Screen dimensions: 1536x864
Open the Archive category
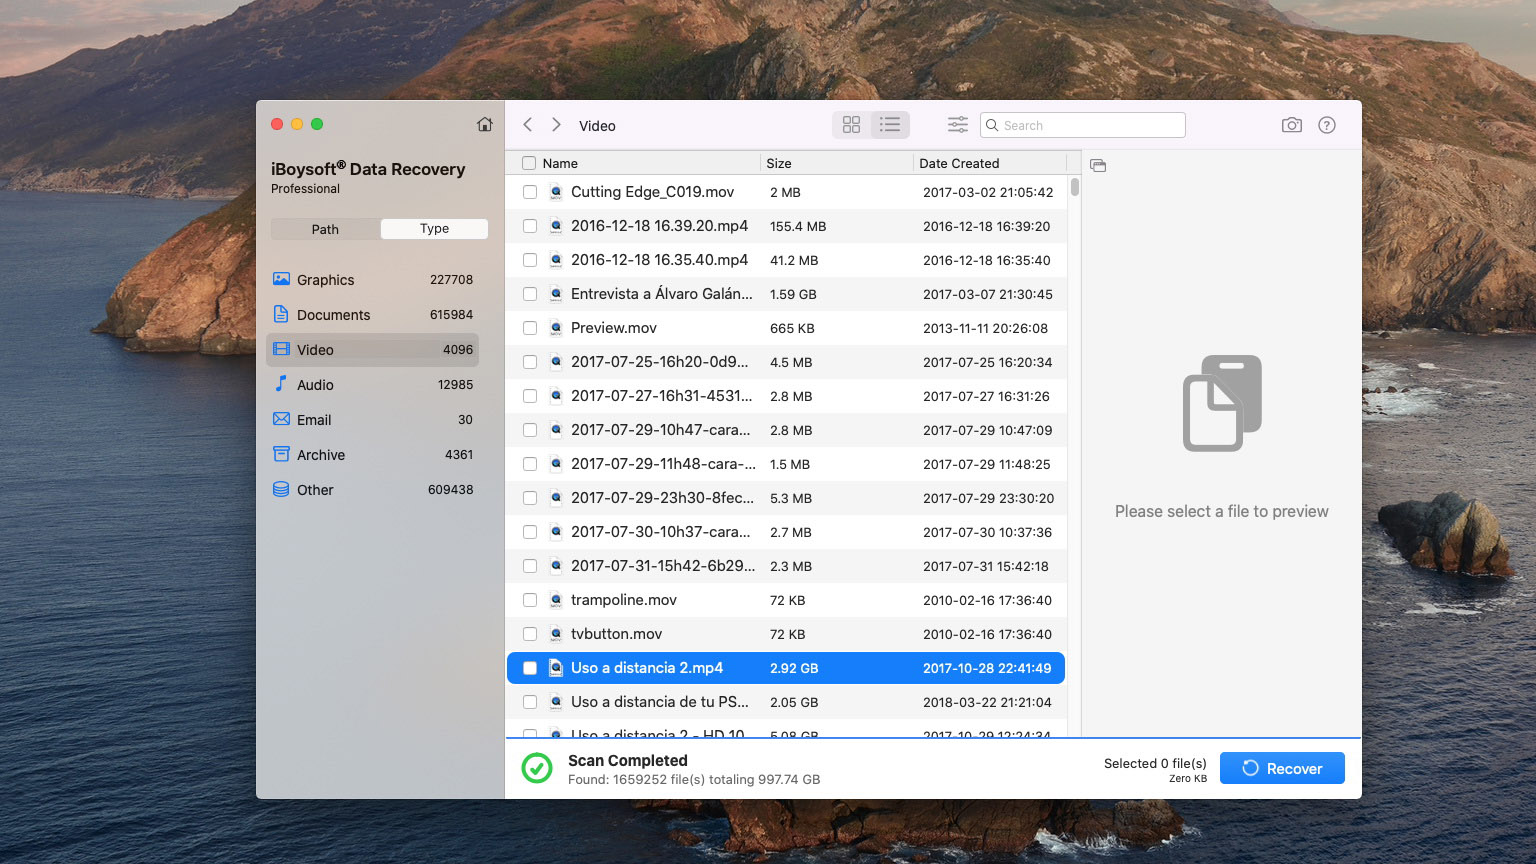[372, 455]
